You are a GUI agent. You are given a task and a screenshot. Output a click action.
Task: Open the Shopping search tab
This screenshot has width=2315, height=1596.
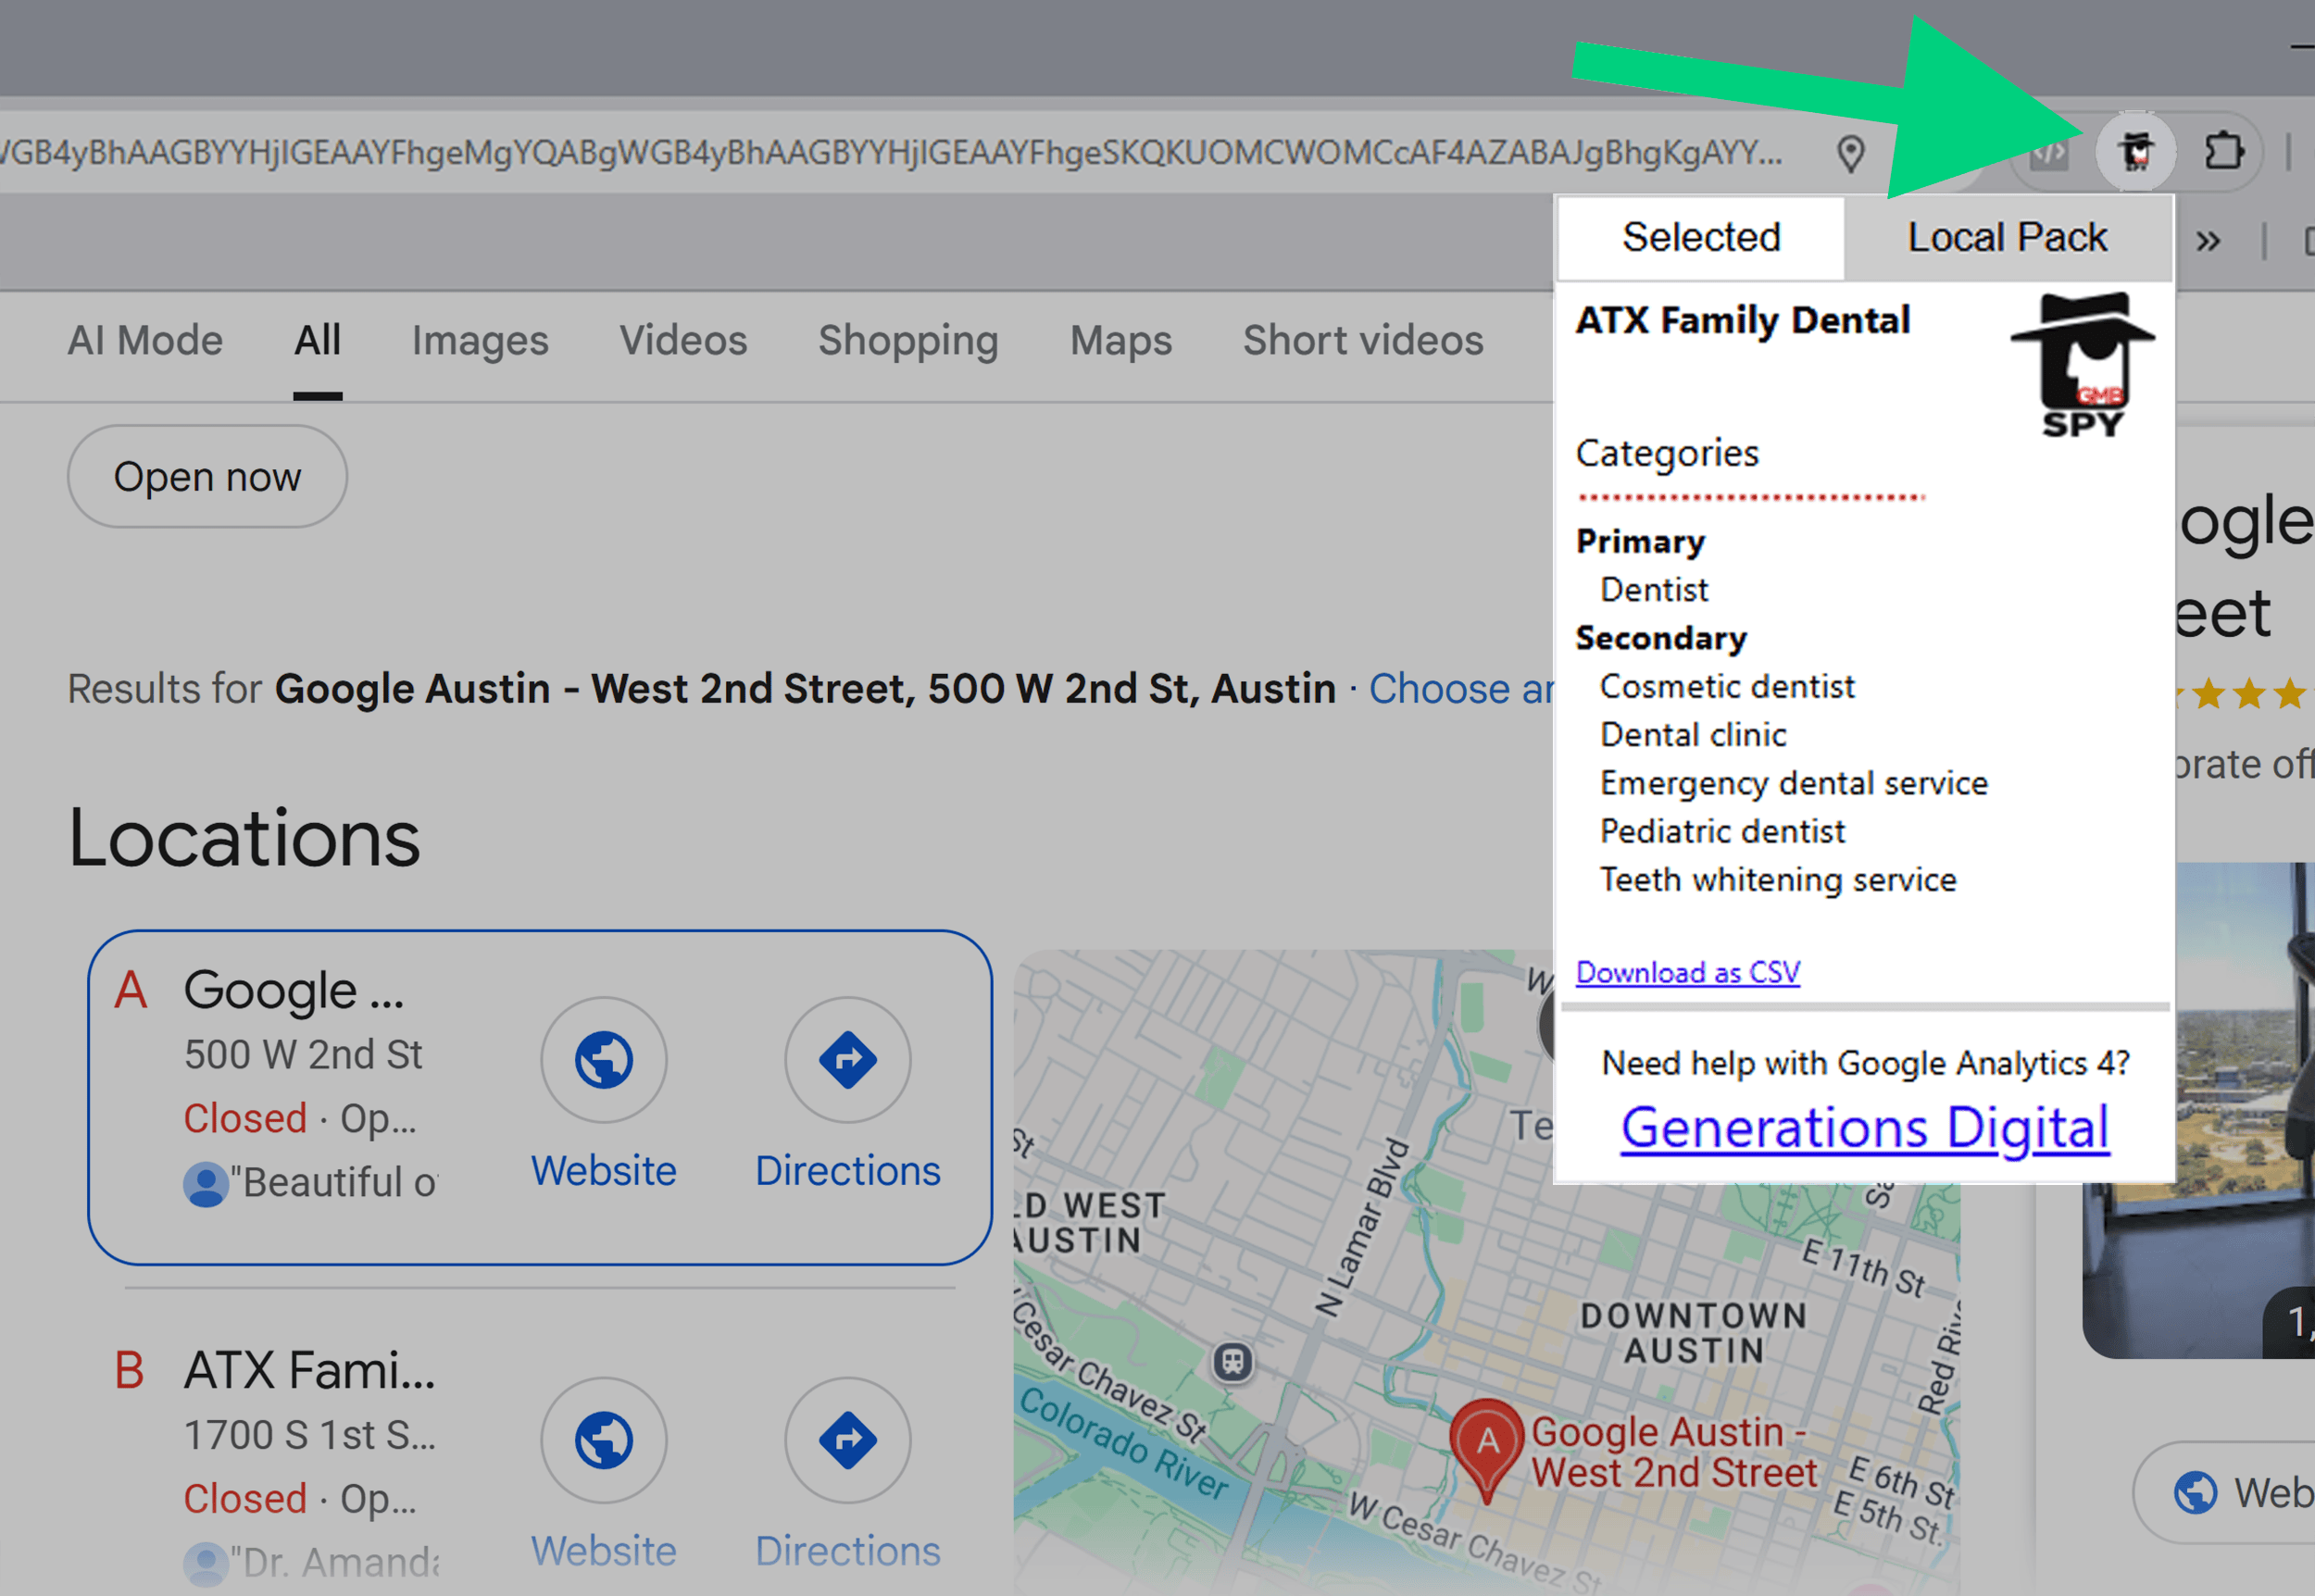(908, 340)
